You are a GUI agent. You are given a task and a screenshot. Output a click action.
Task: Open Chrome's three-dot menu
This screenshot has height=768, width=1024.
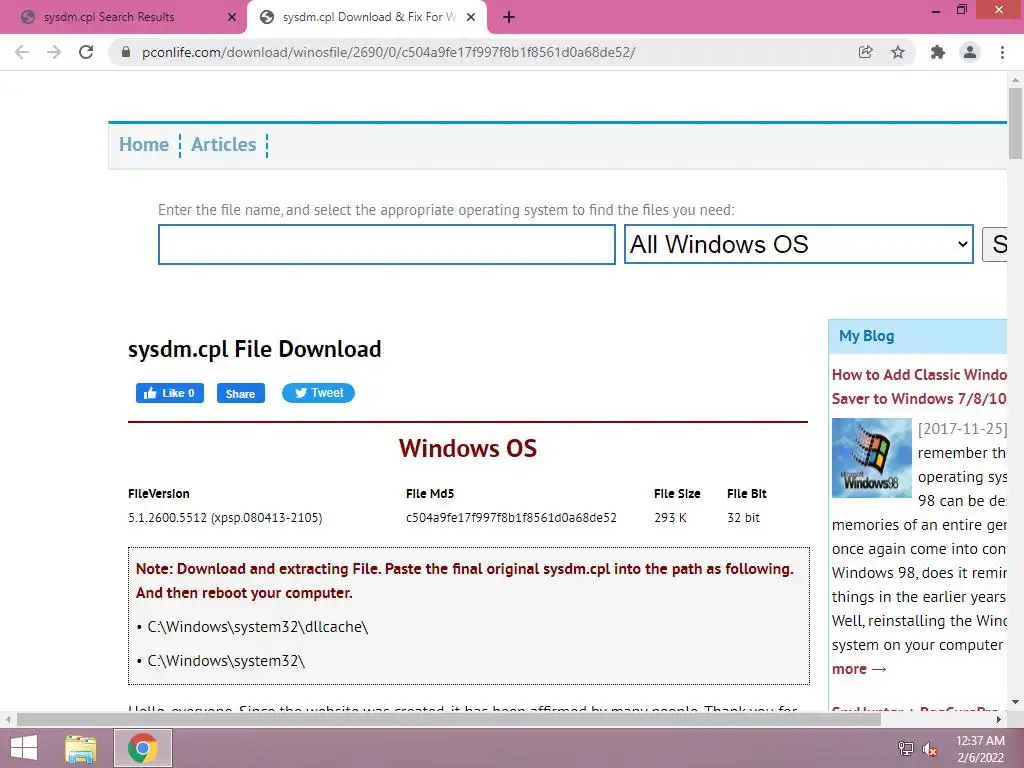(x=1002, y=52)
